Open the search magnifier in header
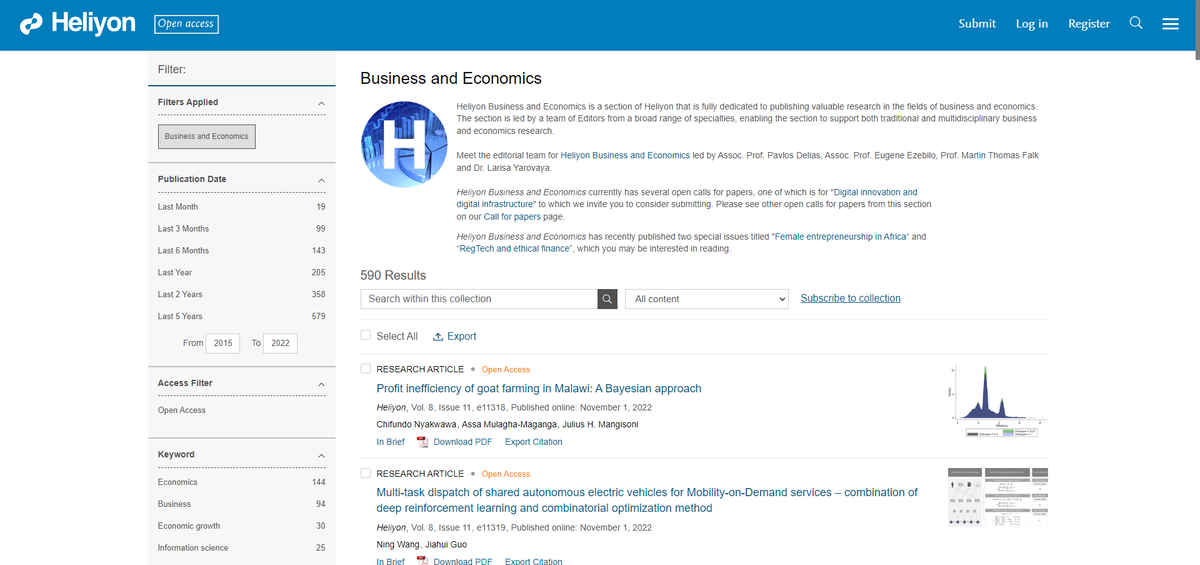This screenshot has width=1200, height=565. pyautogui.click(x=1136, y=23)
